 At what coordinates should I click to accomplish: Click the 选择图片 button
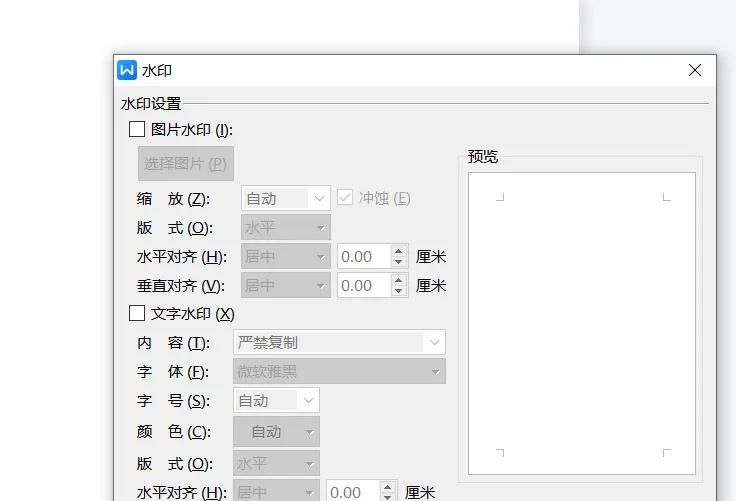[185, 163]
